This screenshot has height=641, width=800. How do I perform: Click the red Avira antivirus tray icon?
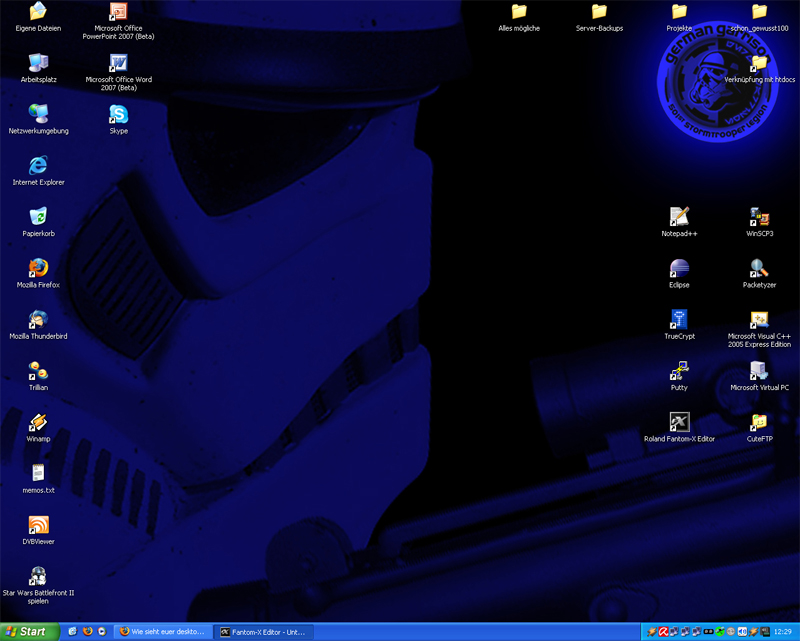pyautogui.click(x=664, y=632)
